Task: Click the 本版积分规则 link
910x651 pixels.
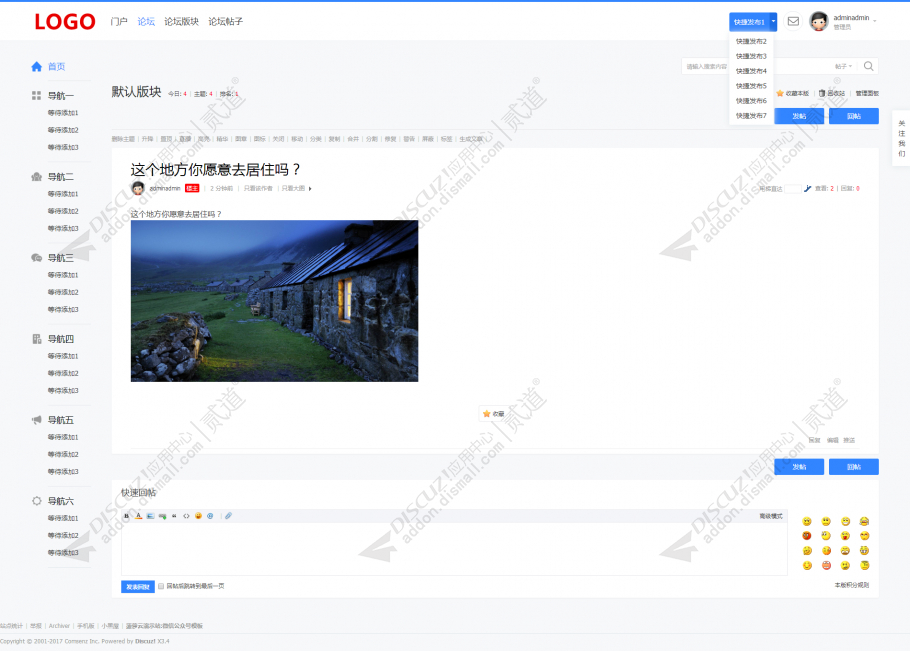Action: point(851,585)
